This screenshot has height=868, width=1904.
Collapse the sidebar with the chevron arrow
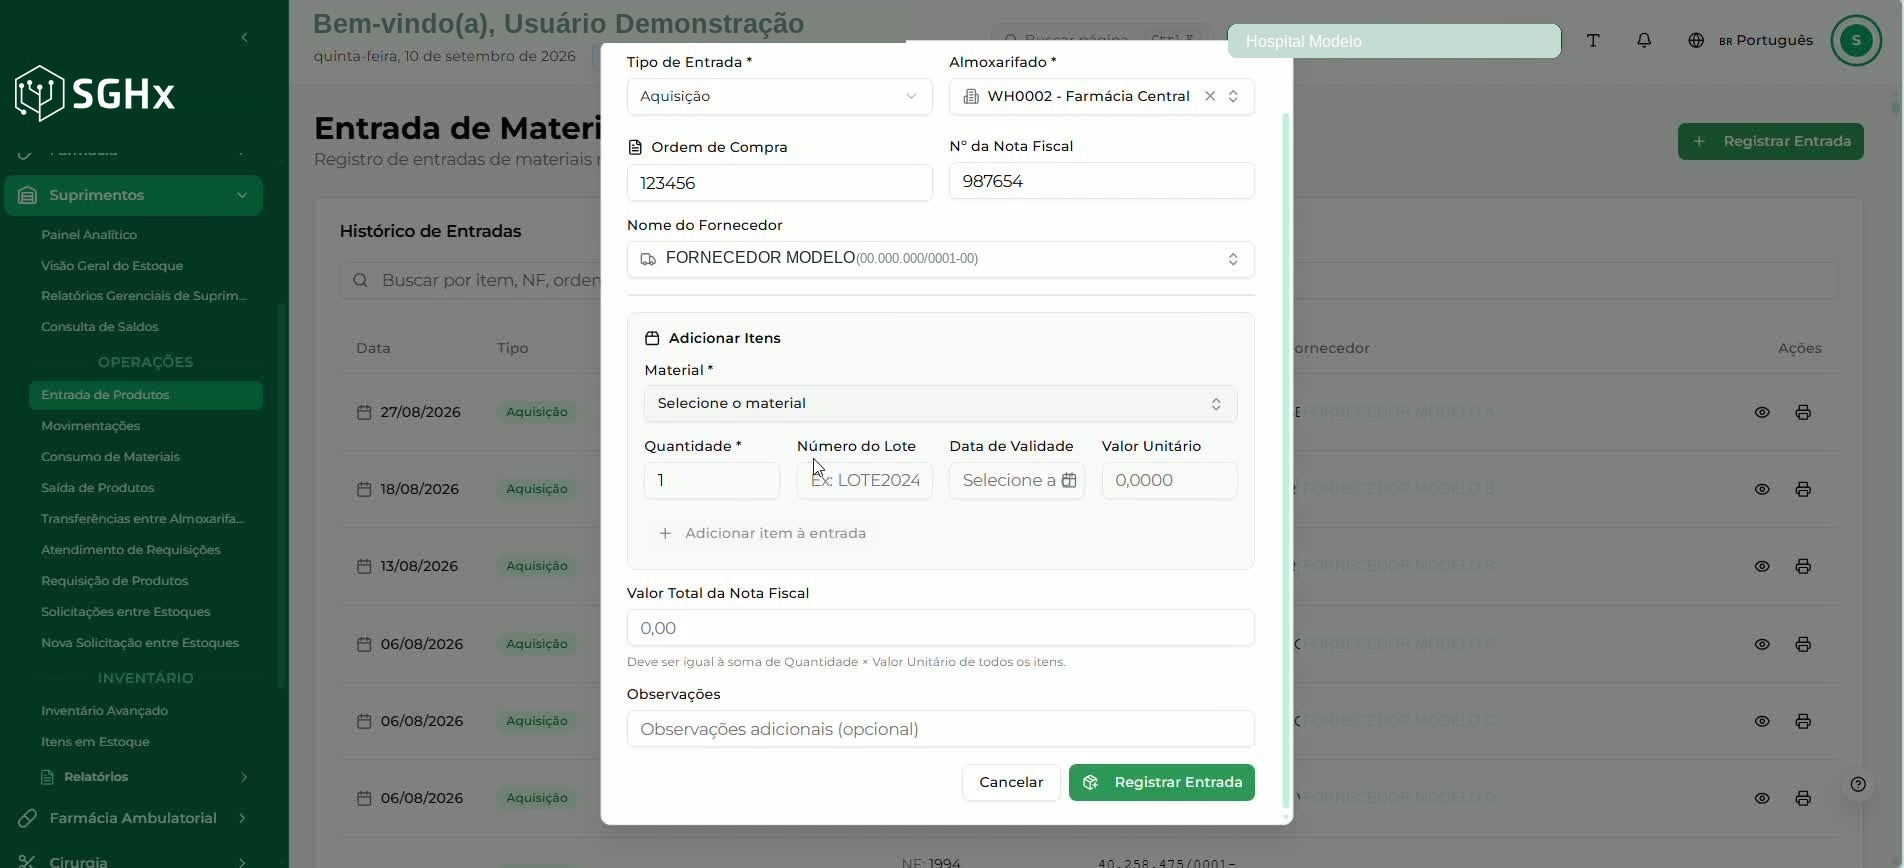point(245,38)
